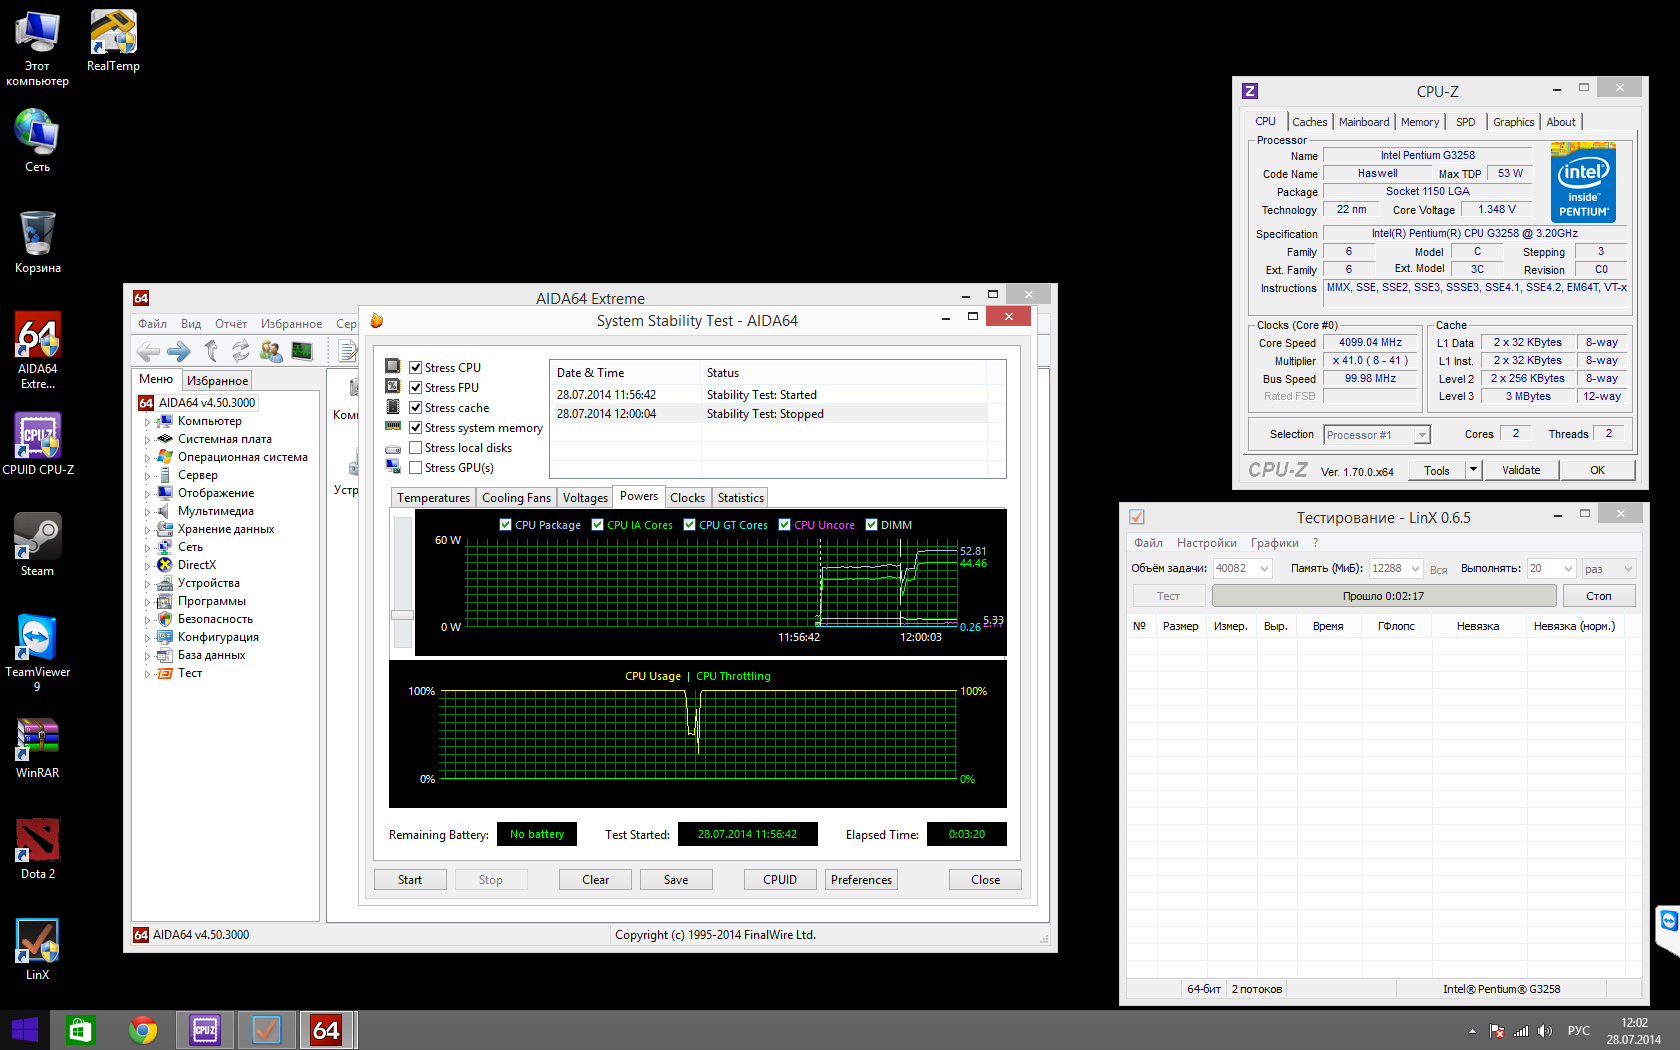The image size is (1680, 1050).
Task: Click the AIDA64 monitor graph toolbar icon
Action: pos(302,351)
